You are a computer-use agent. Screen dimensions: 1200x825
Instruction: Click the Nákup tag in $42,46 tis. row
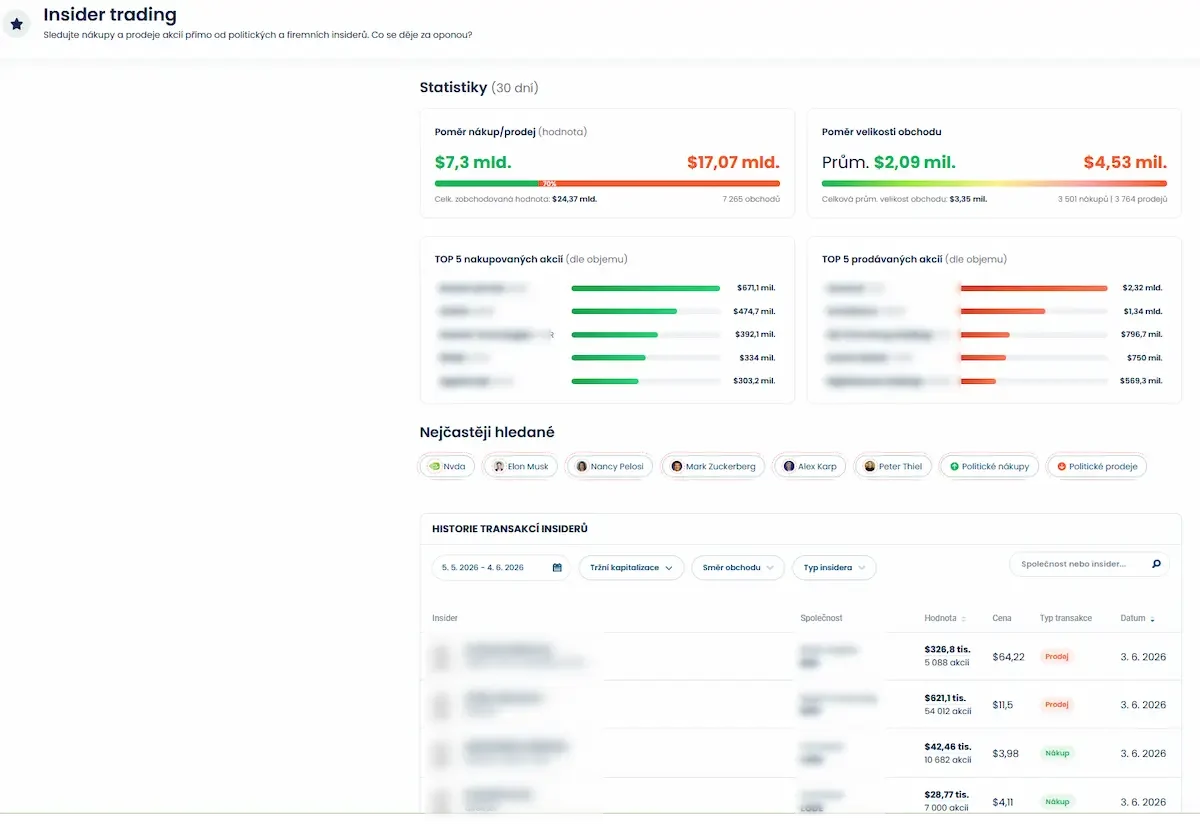[x=1057, y=753]
